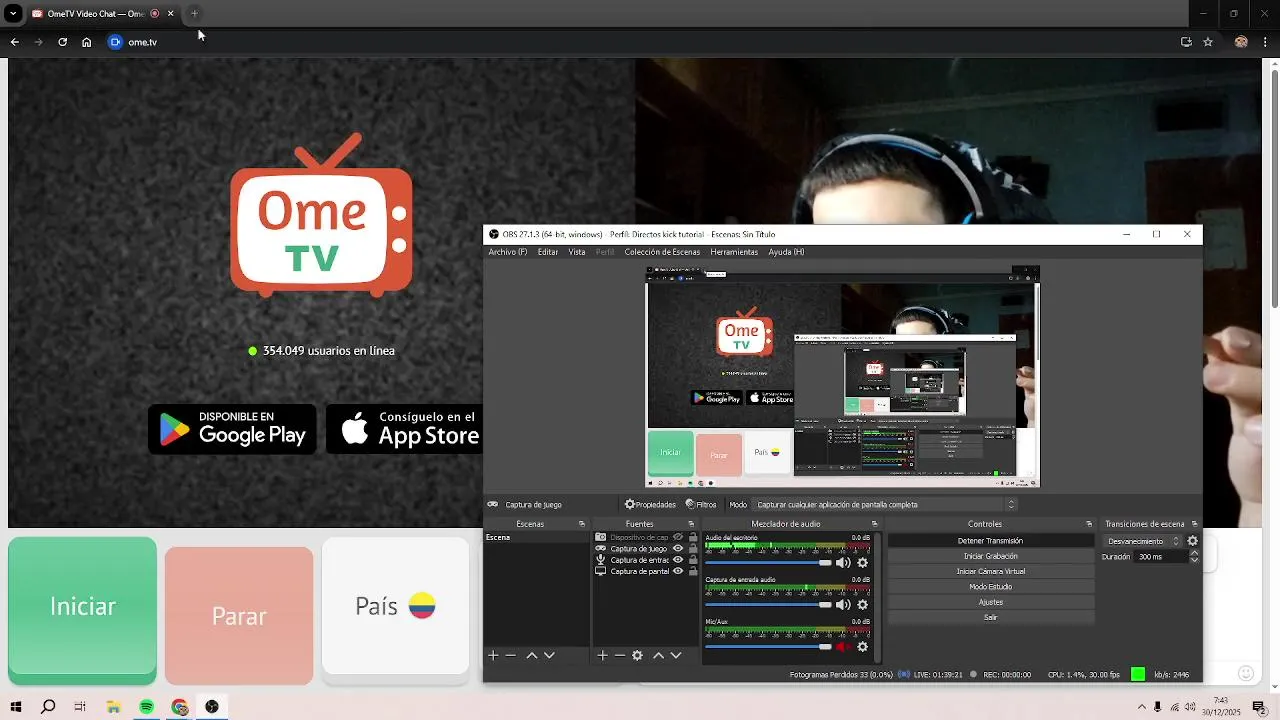Adjust the Mic/Aux volume slider
This screenshot has height=720, width=1280.
(x=768, y=647)
